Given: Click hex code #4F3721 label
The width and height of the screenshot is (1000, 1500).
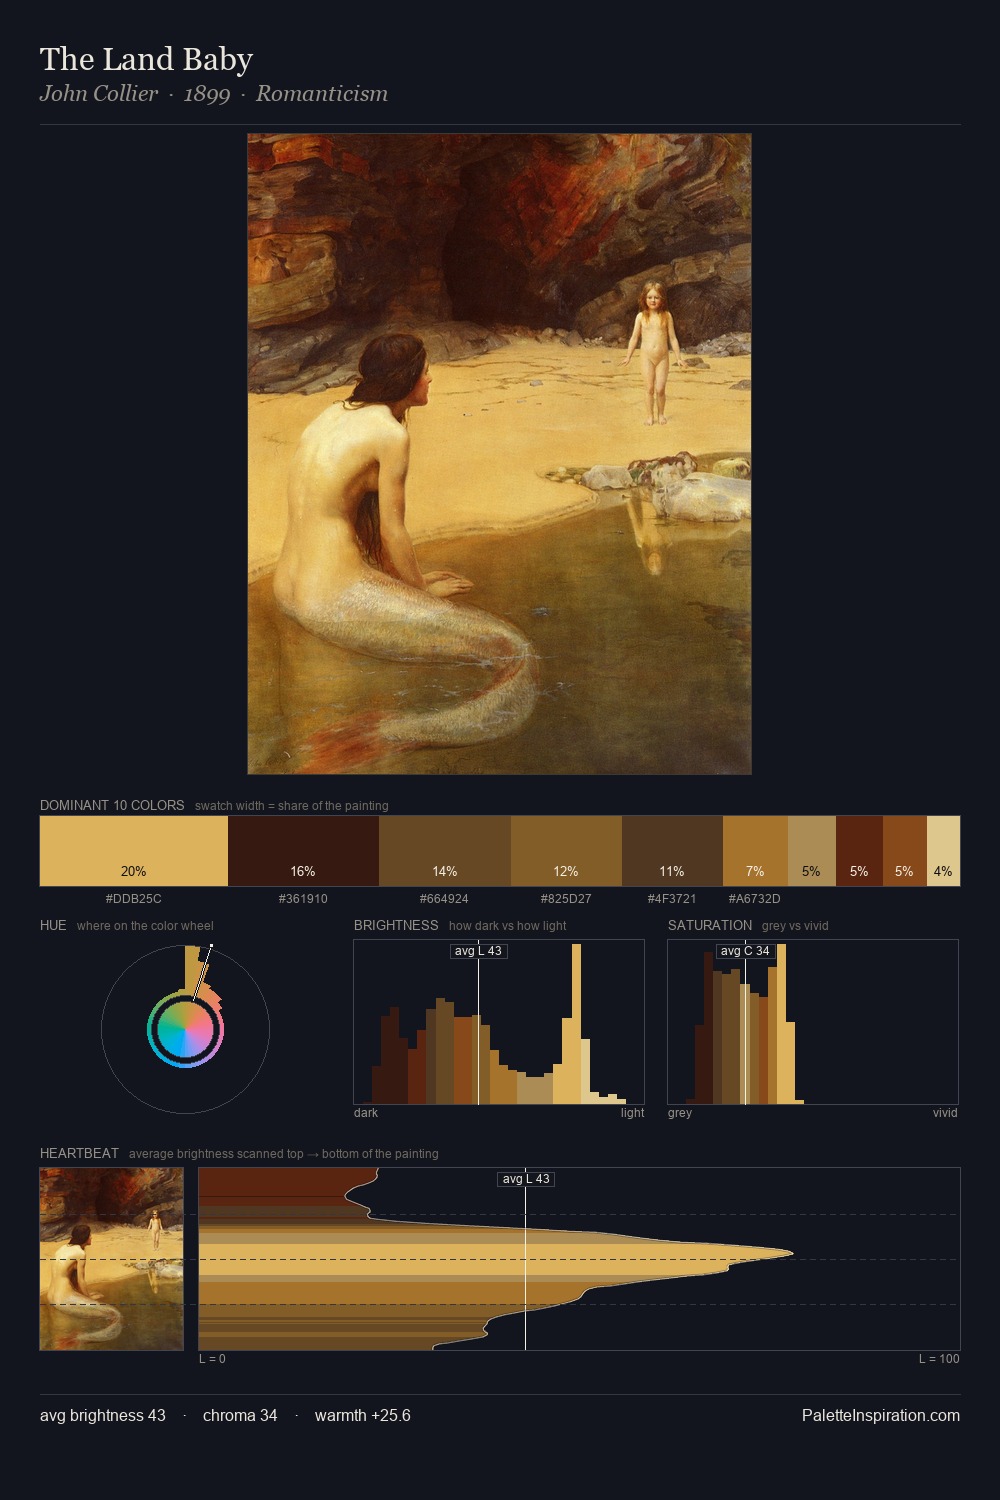Looking at the screenshot, I should tap(672, 899).
